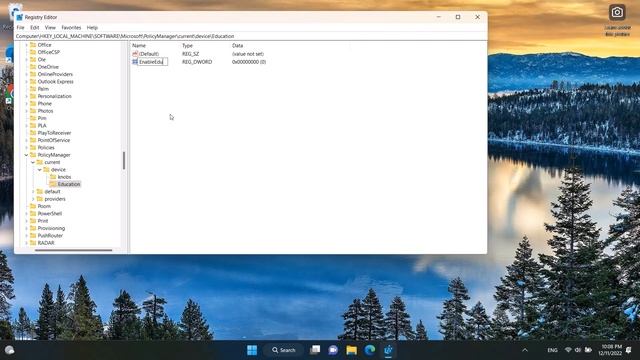Screen dimensions: 640x360
Task: Select the Poom key in tree
Action: pos(44,207)
